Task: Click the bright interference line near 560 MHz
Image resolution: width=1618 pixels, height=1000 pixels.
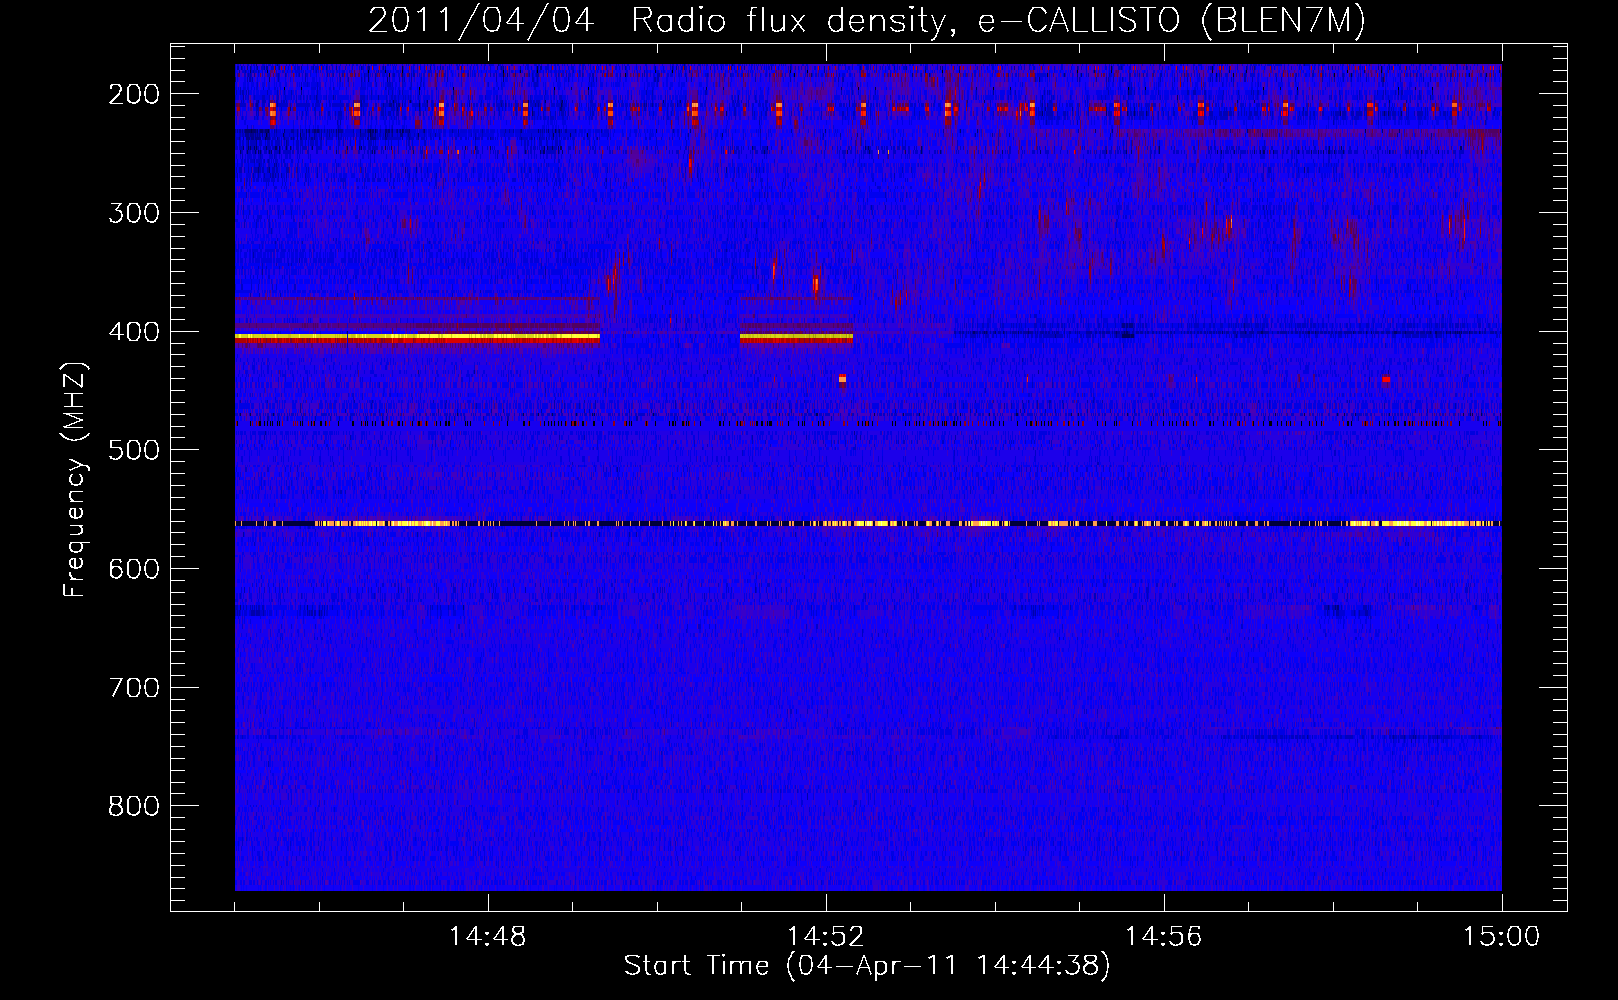Action: (x=868, y=523)
